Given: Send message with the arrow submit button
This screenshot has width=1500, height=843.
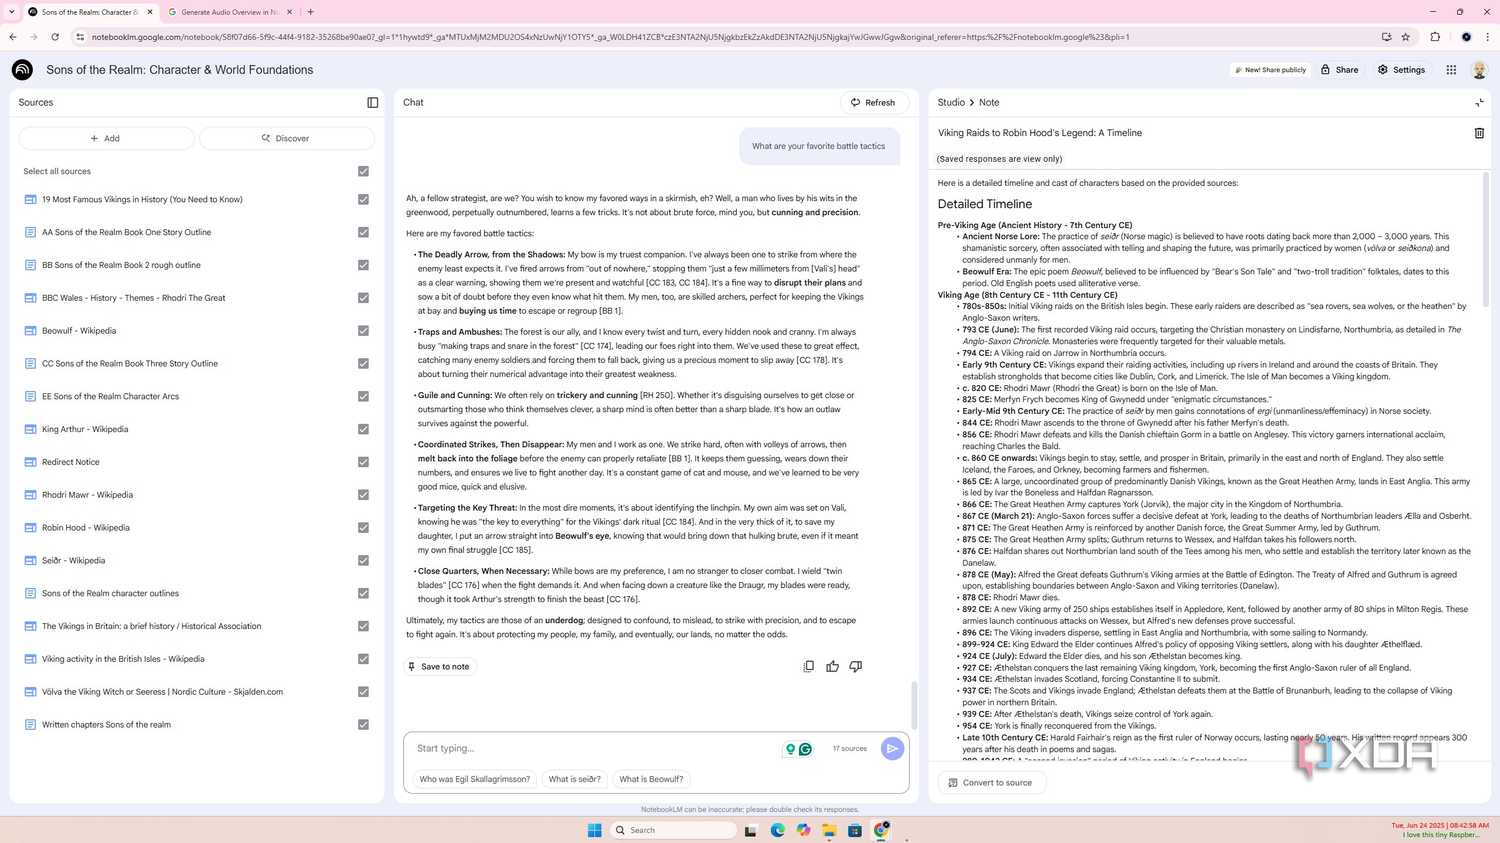Looking at the screenshot, I should pyautogui.click(x=892, y=748).
